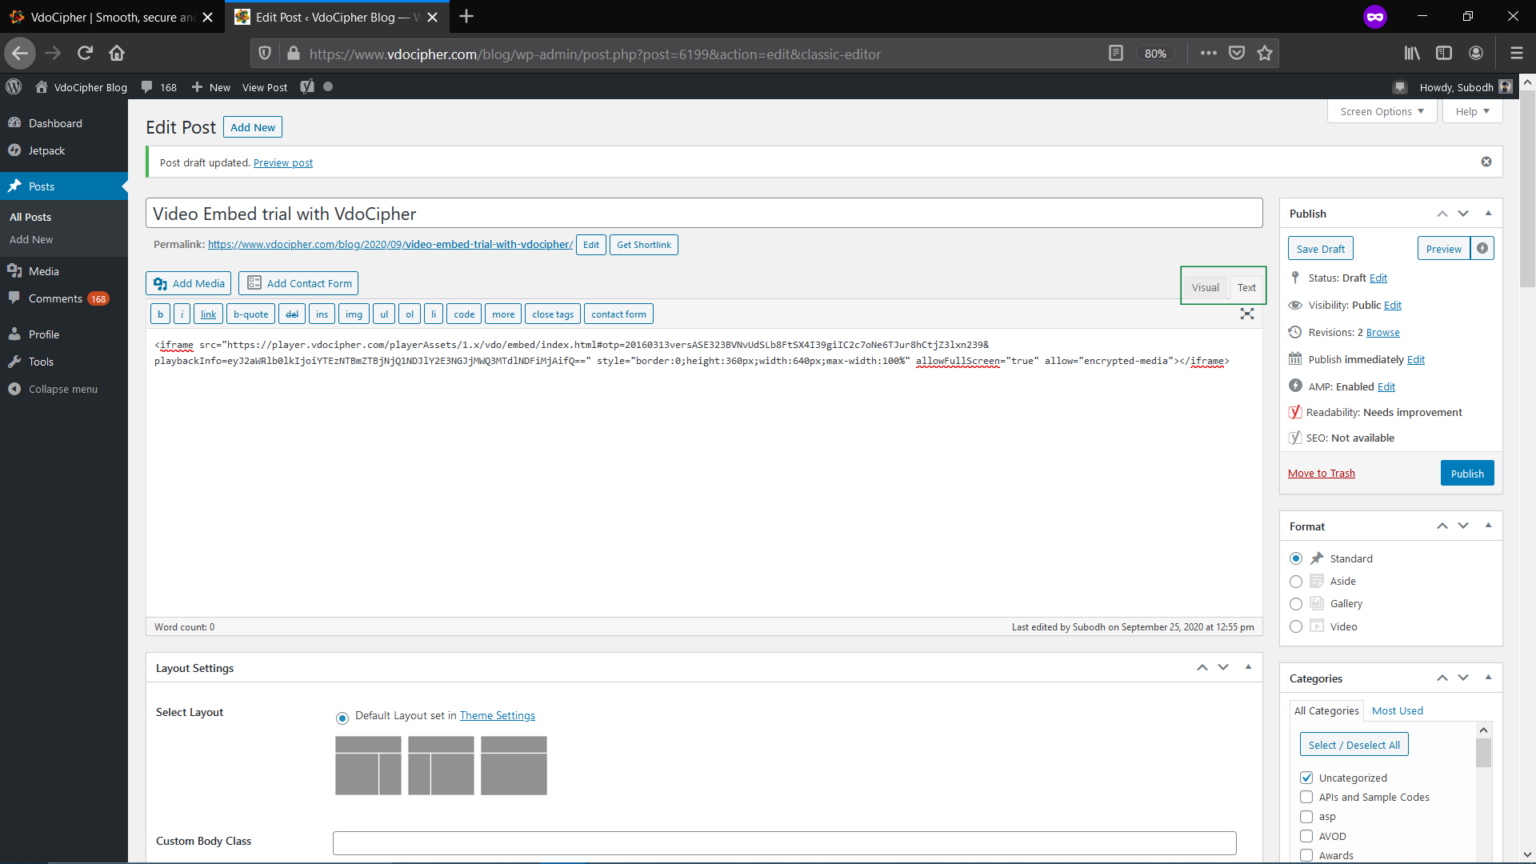Open comments bubble showing 168 in admin bar
The width and height of the screenshot is (1536, 864).
tap(159, 87)
